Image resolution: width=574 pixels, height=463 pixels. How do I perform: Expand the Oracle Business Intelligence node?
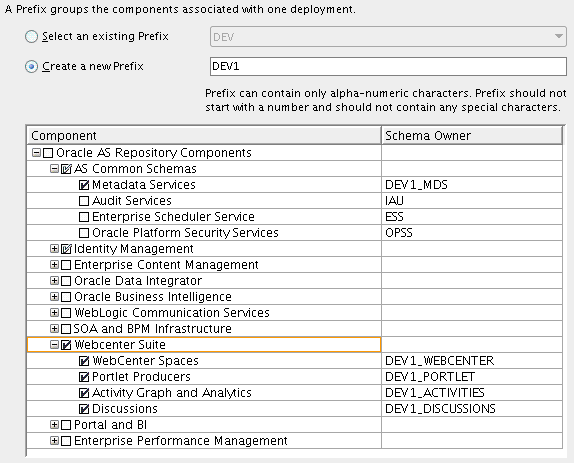point(54,296)
